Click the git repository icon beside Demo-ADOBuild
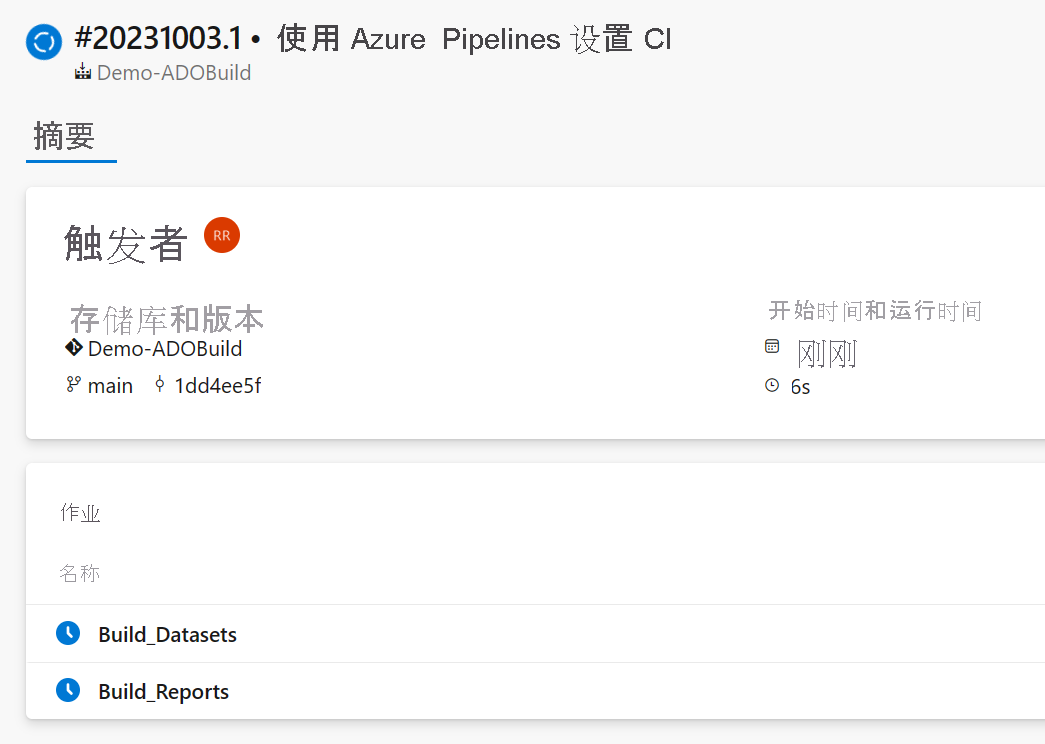The width and height of the screenshot is (1045, 744). pos(74,347)
